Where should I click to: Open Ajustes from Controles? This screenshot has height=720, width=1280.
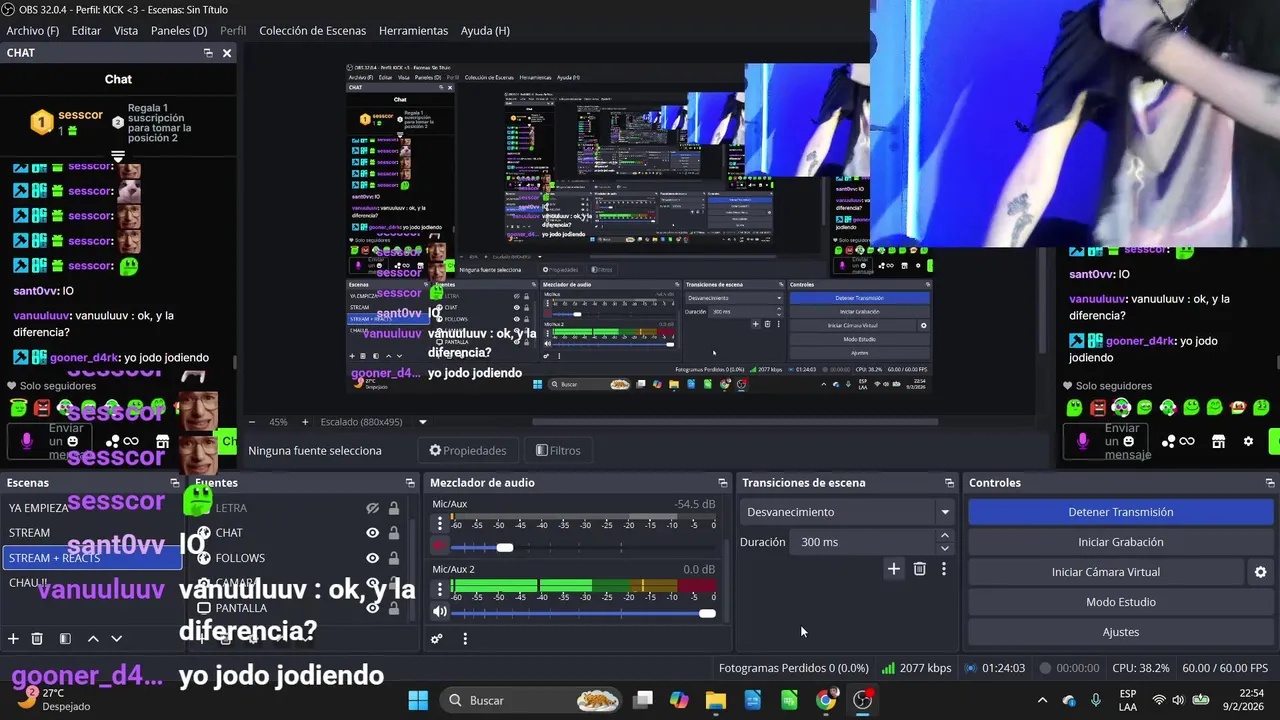[x=1120, y=632]
